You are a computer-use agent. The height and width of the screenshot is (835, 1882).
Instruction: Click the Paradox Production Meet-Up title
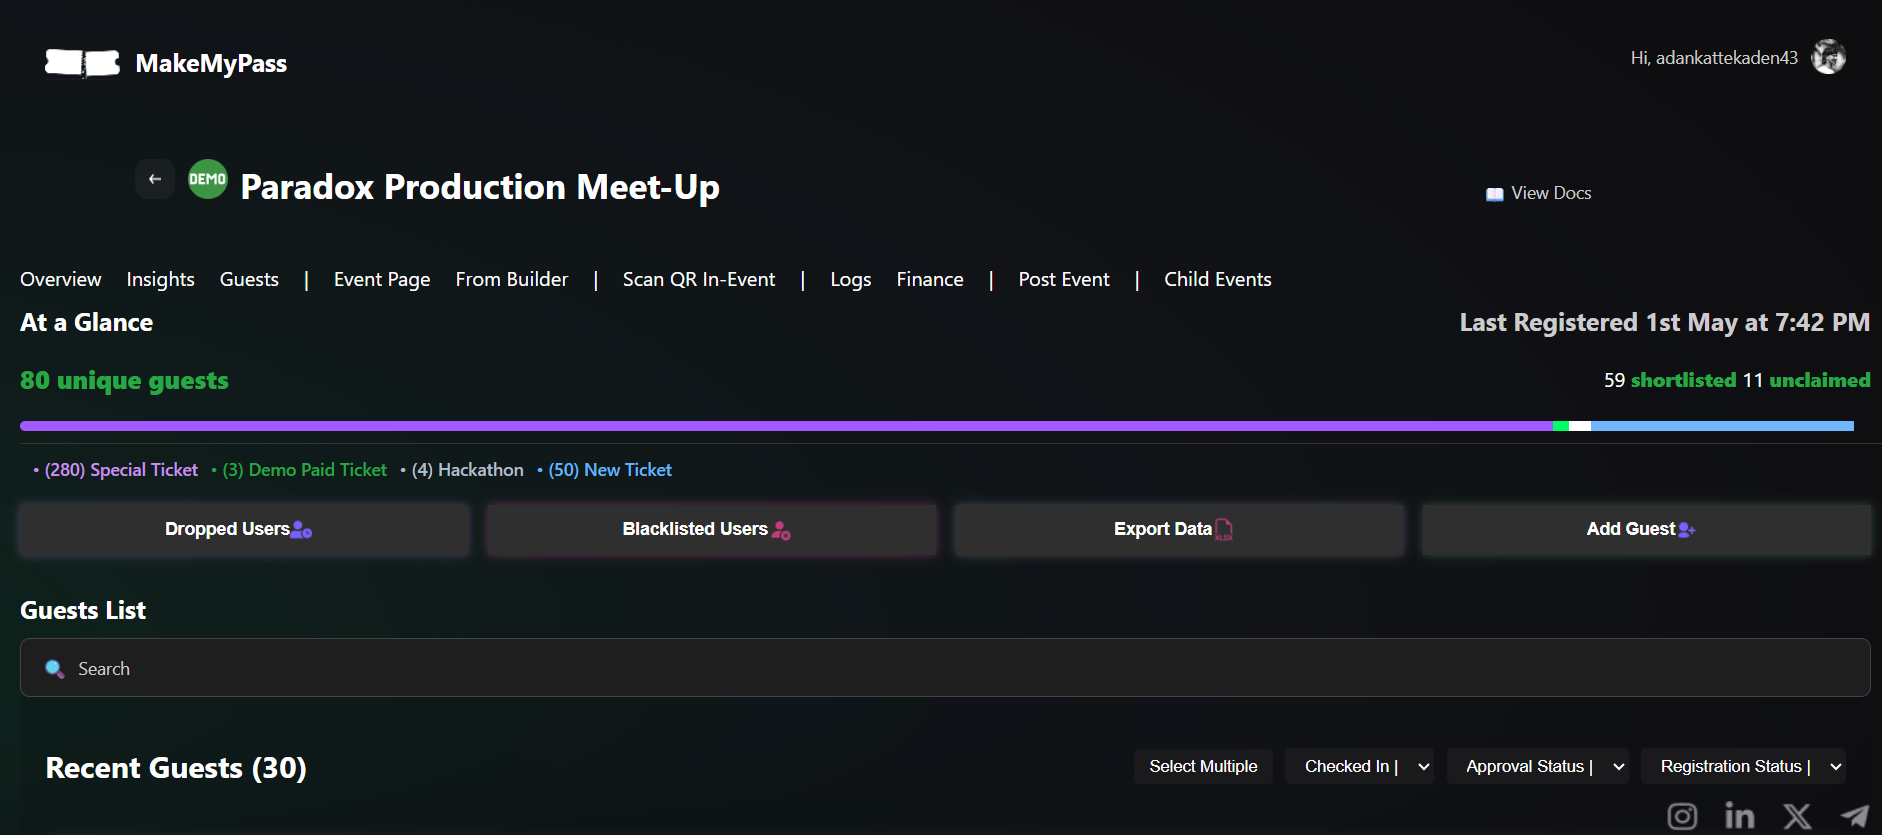click(x=480, y=187)
